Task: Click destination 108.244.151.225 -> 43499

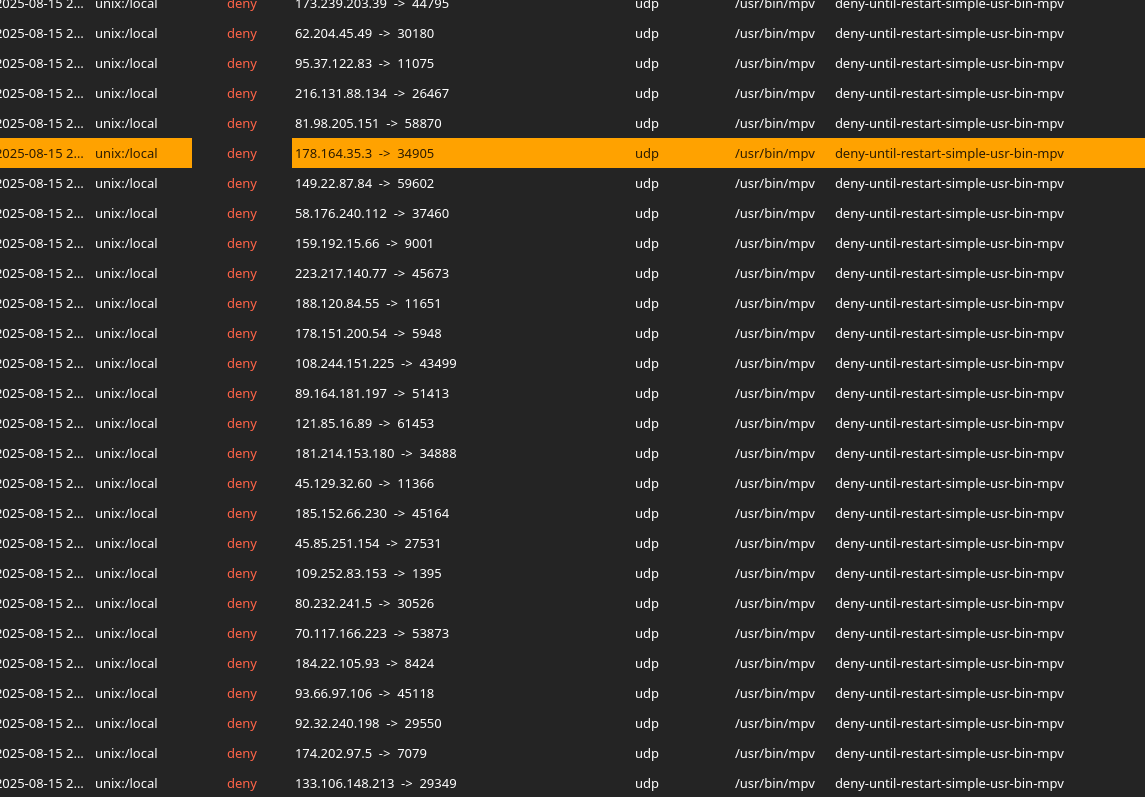Action: (375, 363)
